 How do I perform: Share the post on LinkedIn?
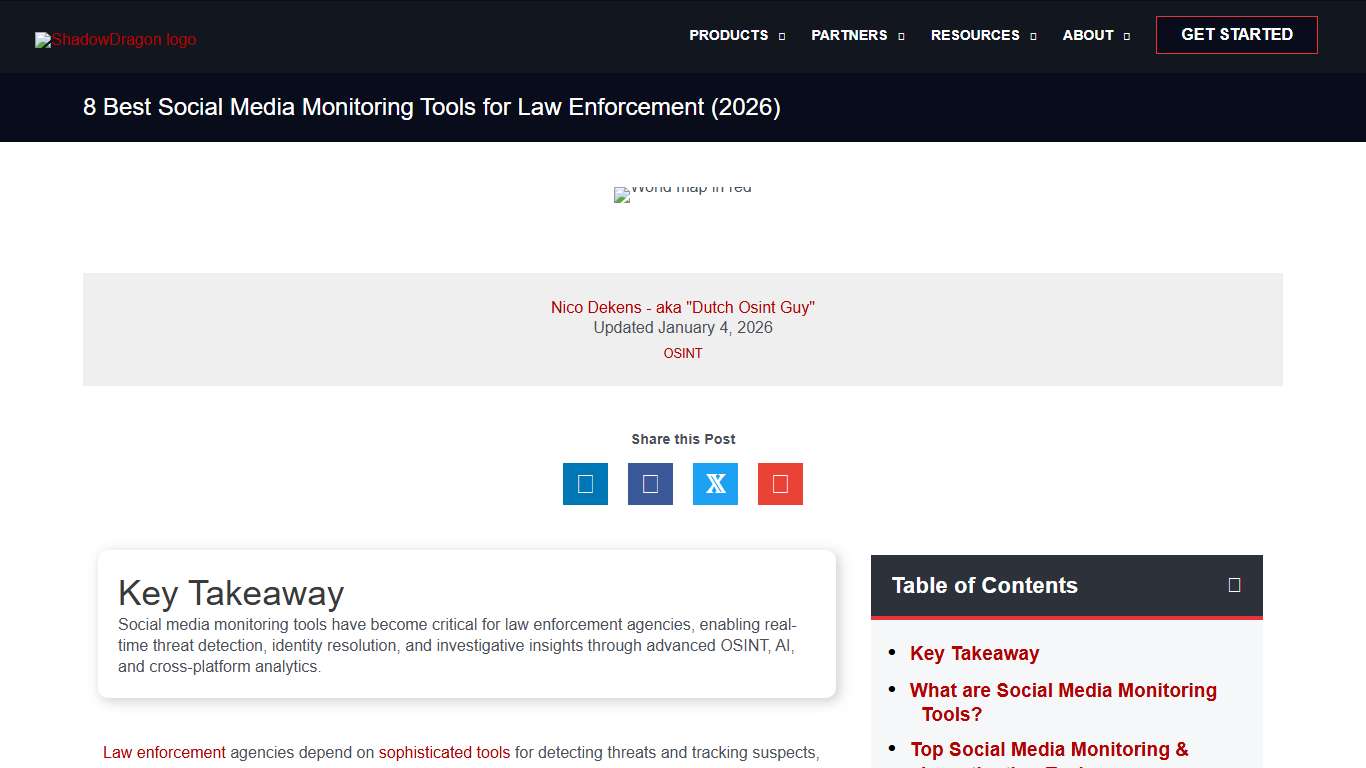click(585, 484)
